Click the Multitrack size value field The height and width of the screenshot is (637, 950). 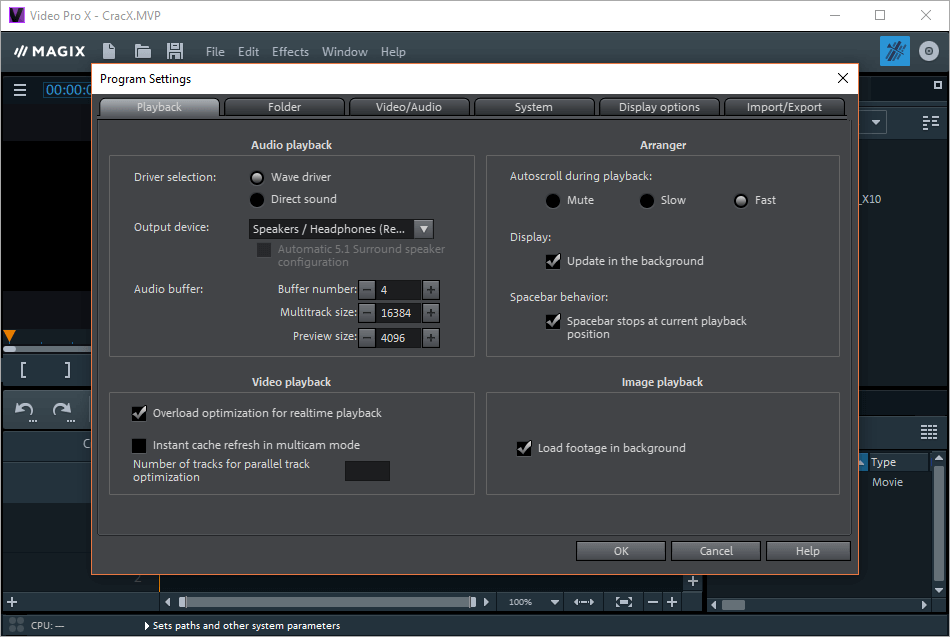[398, 313]
